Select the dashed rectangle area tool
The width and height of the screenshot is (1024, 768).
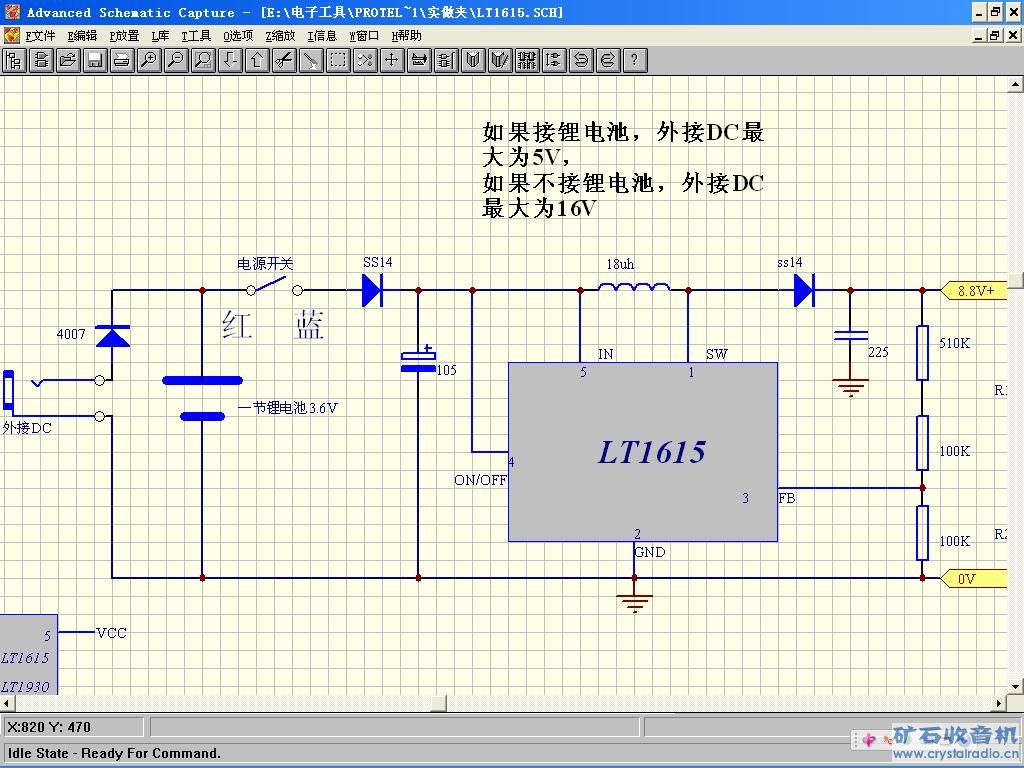(338, 61)
